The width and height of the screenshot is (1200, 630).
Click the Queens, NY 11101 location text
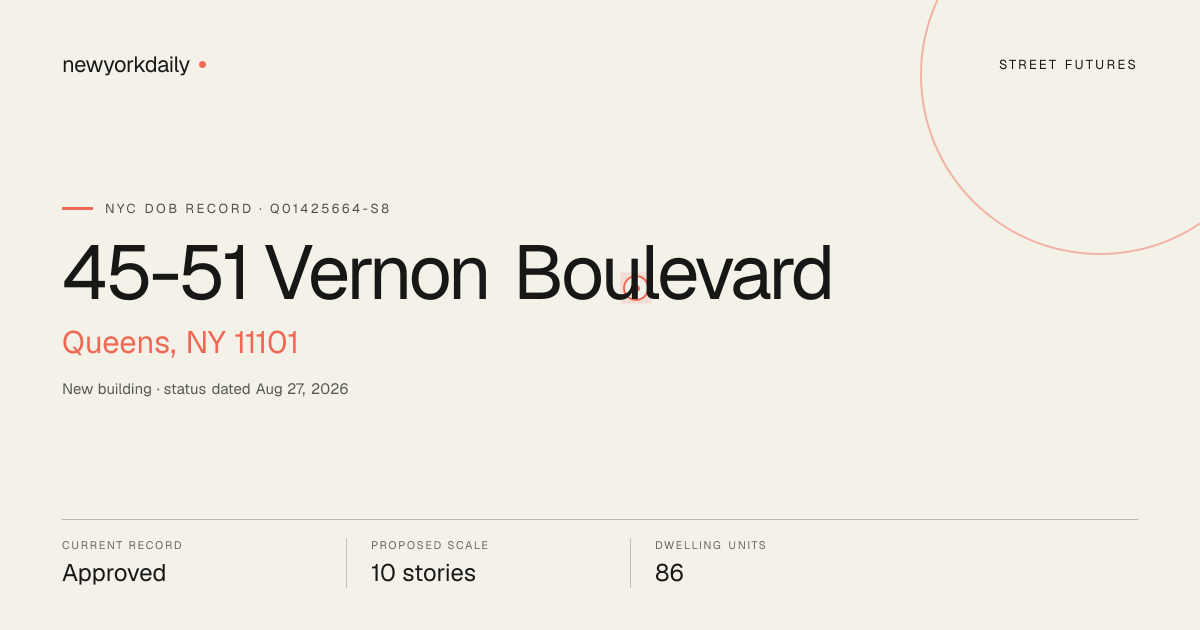180,343
